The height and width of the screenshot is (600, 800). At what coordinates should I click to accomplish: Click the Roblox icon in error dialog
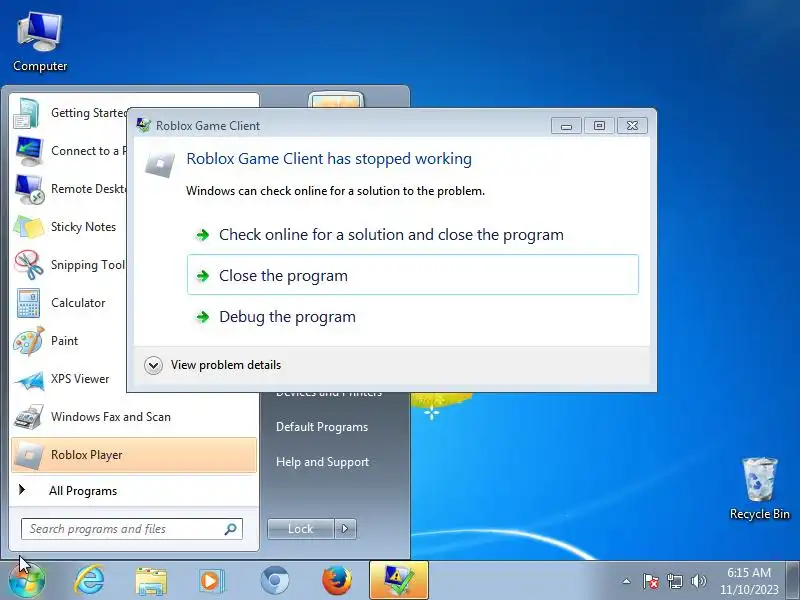(160, 163)
